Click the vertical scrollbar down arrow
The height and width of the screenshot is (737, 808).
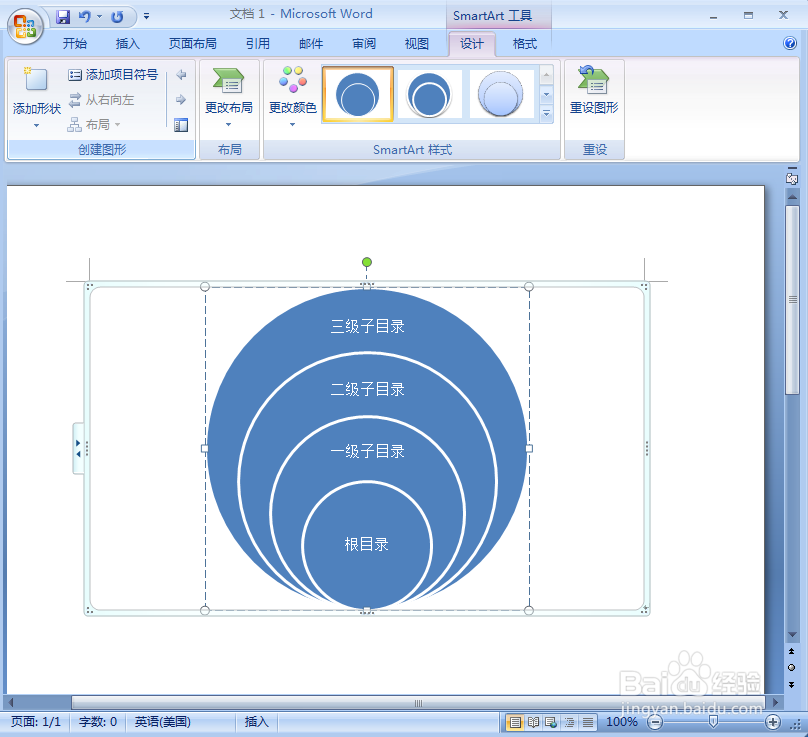click(792, 635)
